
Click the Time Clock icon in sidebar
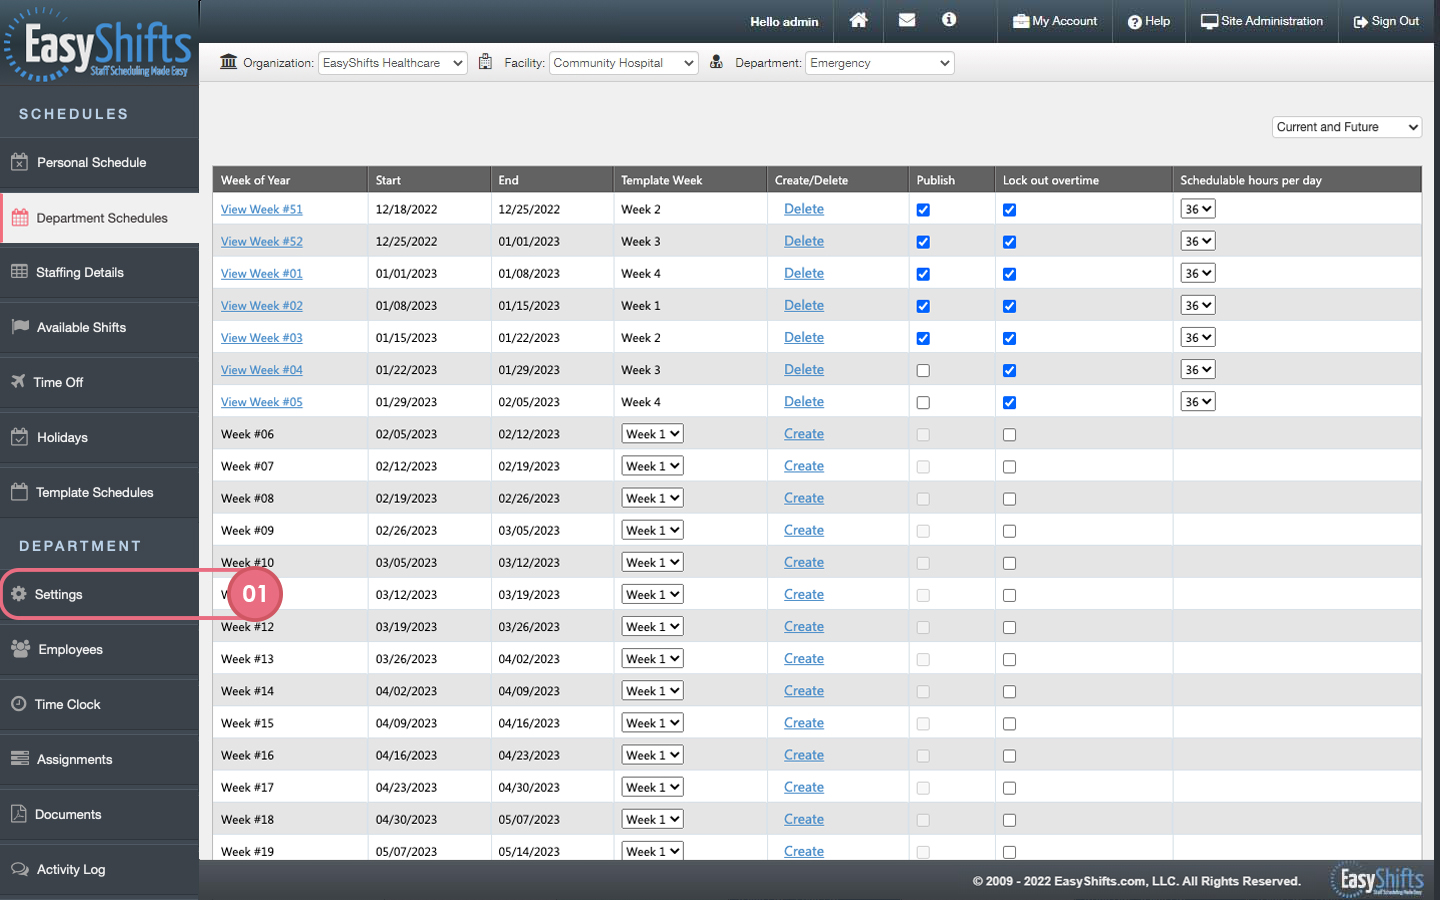coord(19,704)
